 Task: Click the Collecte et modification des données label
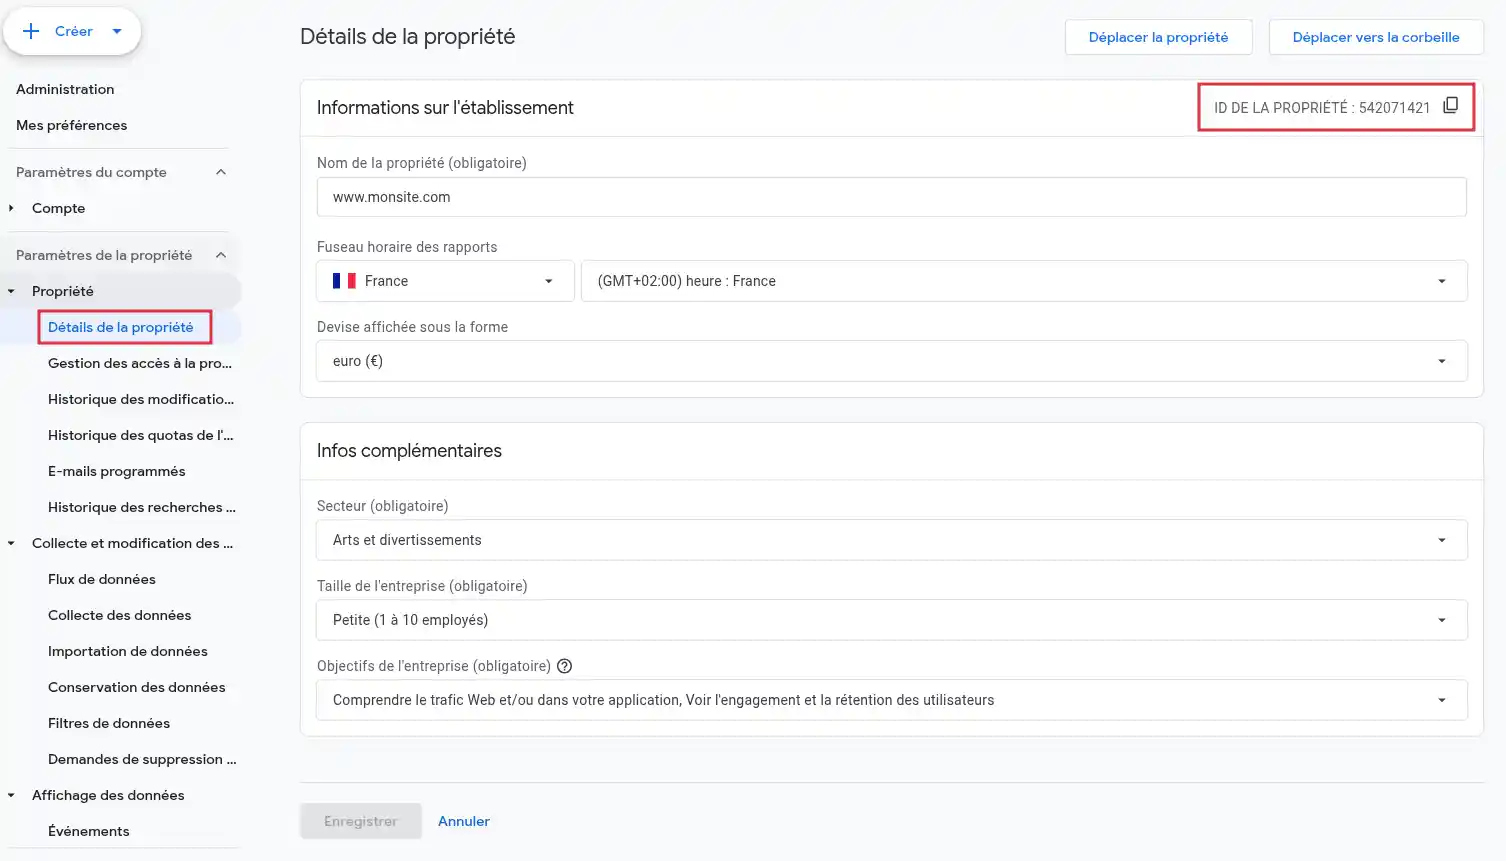click(x=132, y=543)
